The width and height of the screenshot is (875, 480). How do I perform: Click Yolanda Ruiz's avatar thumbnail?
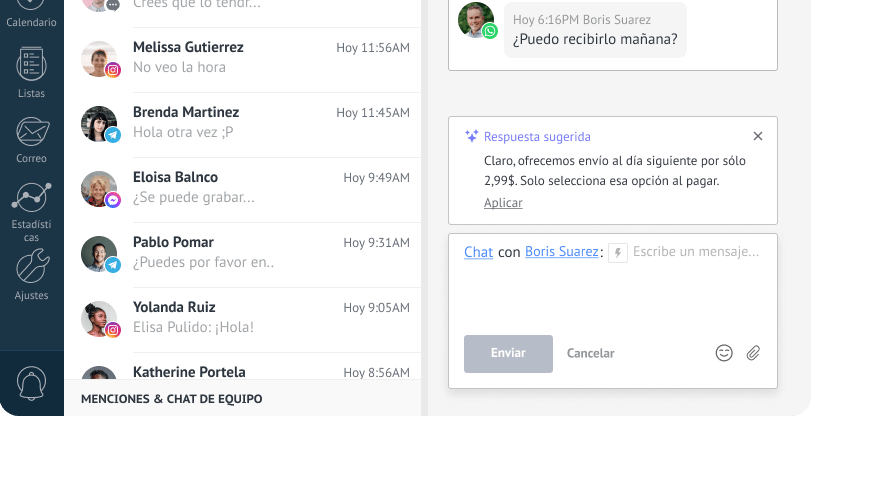click(99, 319)
